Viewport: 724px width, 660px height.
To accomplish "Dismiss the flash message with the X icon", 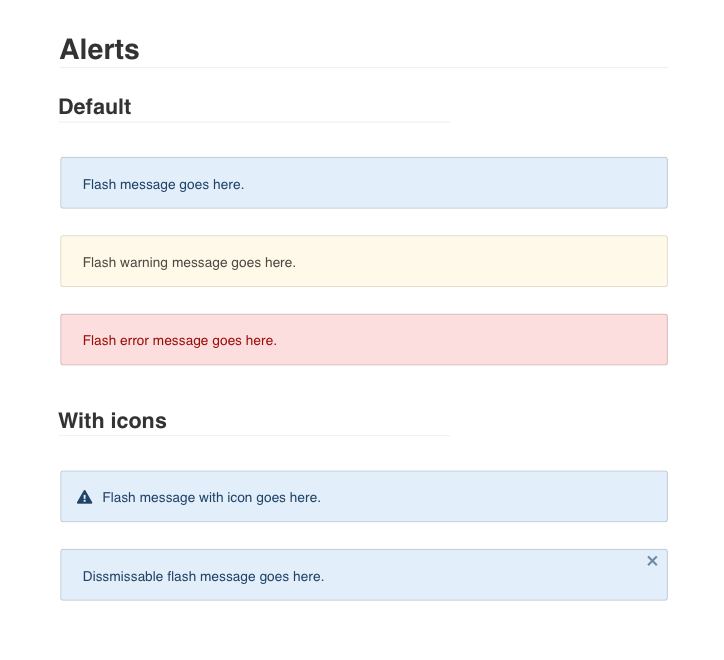I will click(x=652, y=561).
